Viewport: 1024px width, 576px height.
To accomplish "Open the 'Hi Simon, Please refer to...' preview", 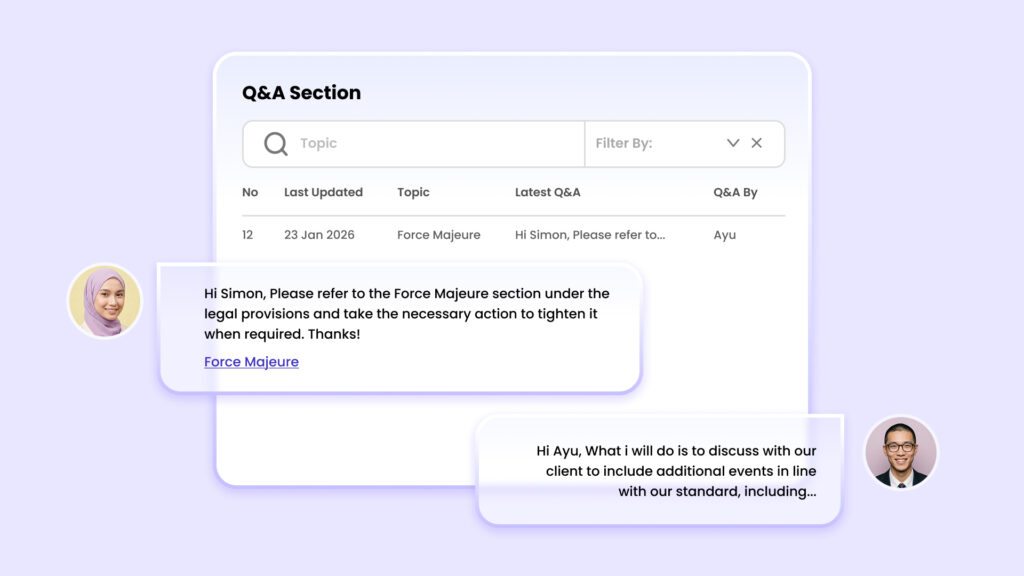I will coord(590,235).
